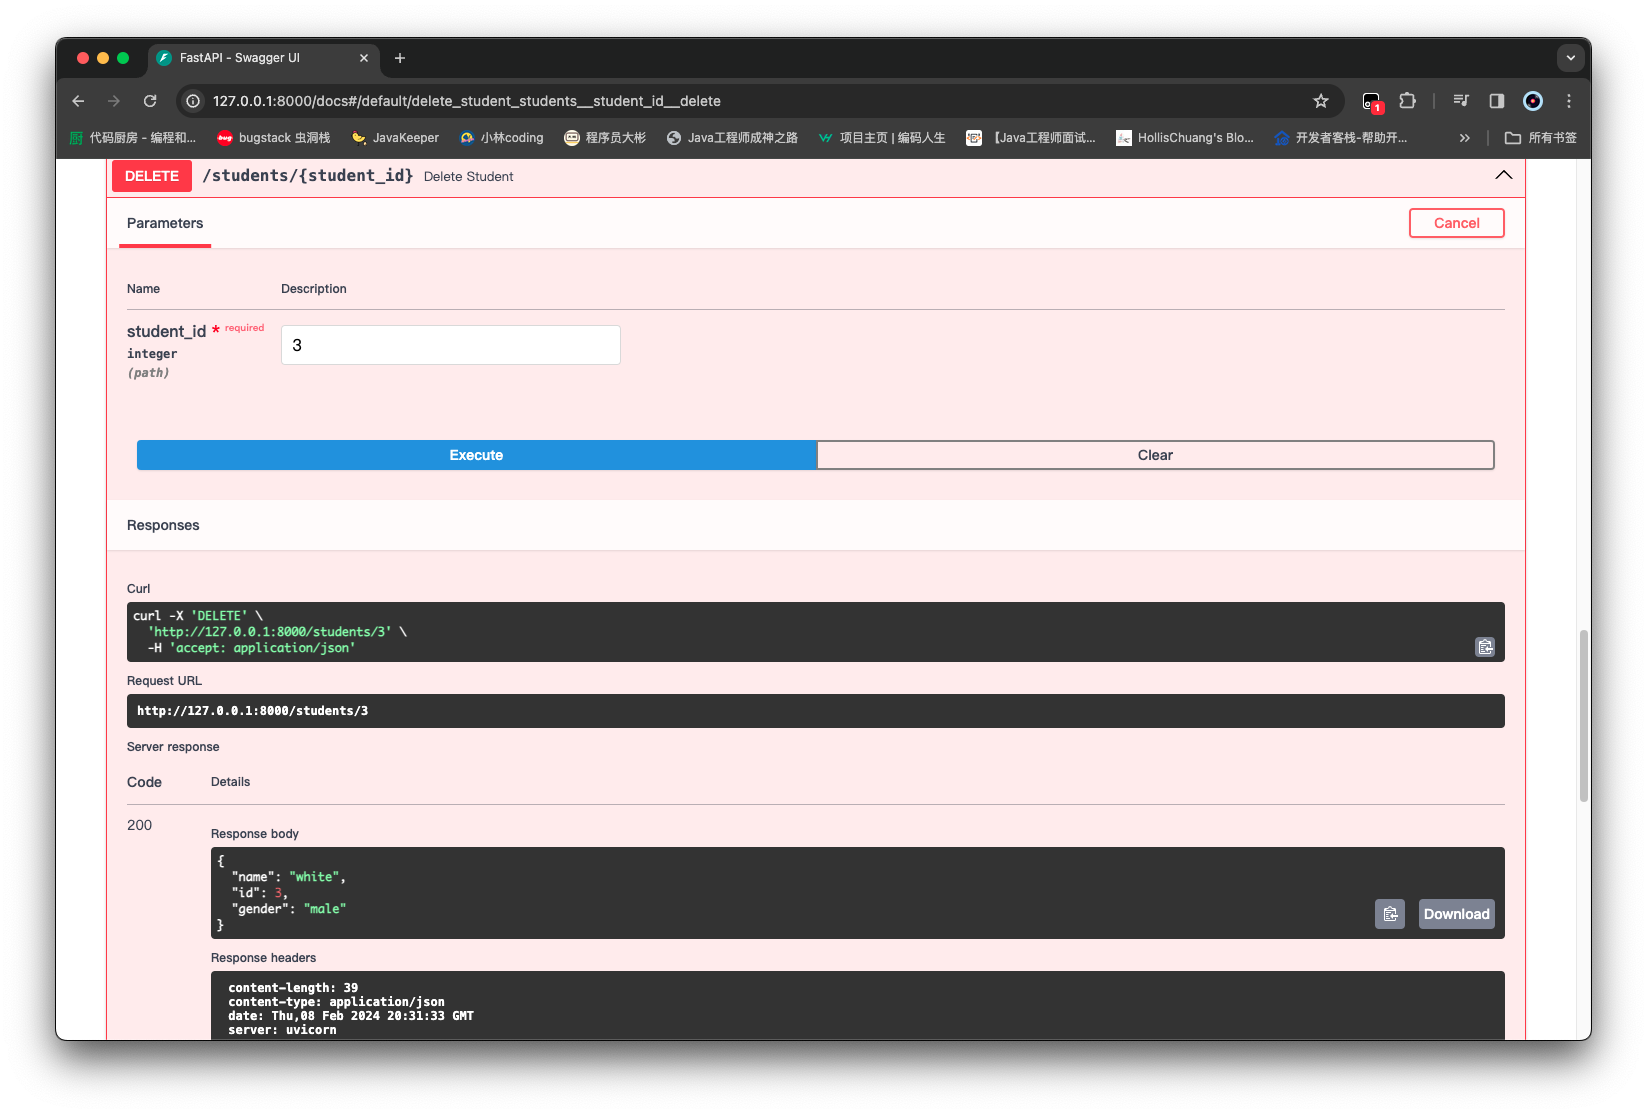This screenshot has height=1114, width=1647.
Task: Click the address bar URL
Action: 467,101
